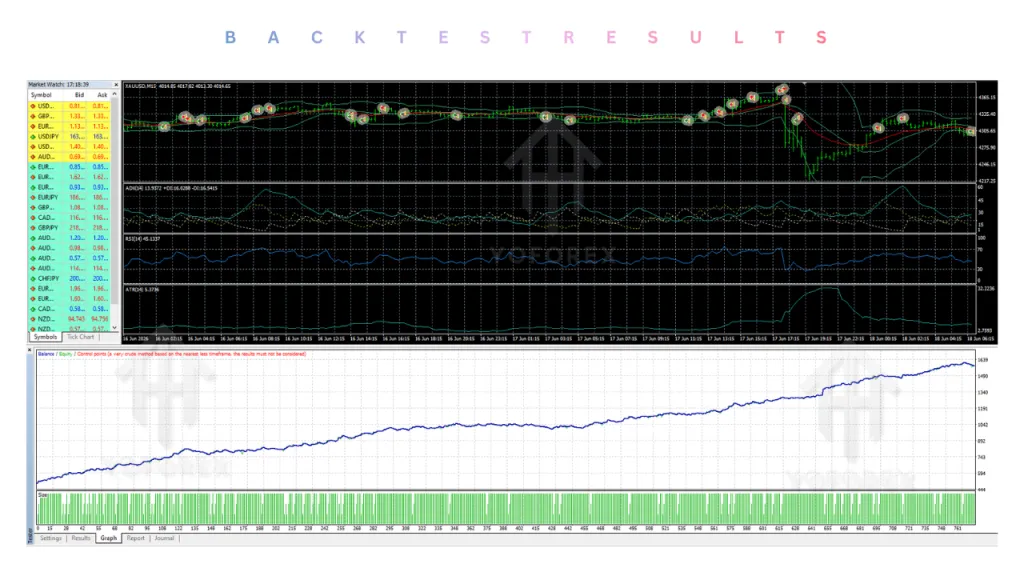1024x576 pixels.
Task: Click the 218 bid value of GBPJPY
Action: pos(77,228)
